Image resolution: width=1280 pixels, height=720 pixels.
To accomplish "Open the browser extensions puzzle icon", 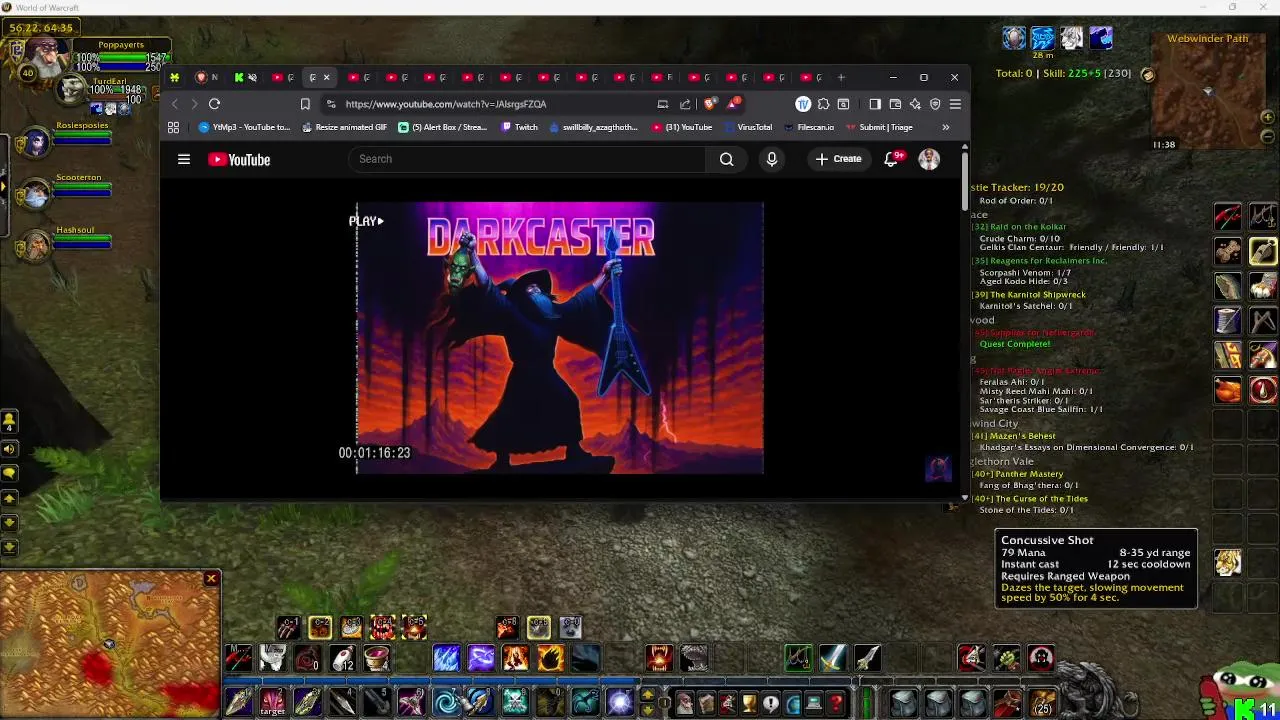I will [x=823, y=104].
